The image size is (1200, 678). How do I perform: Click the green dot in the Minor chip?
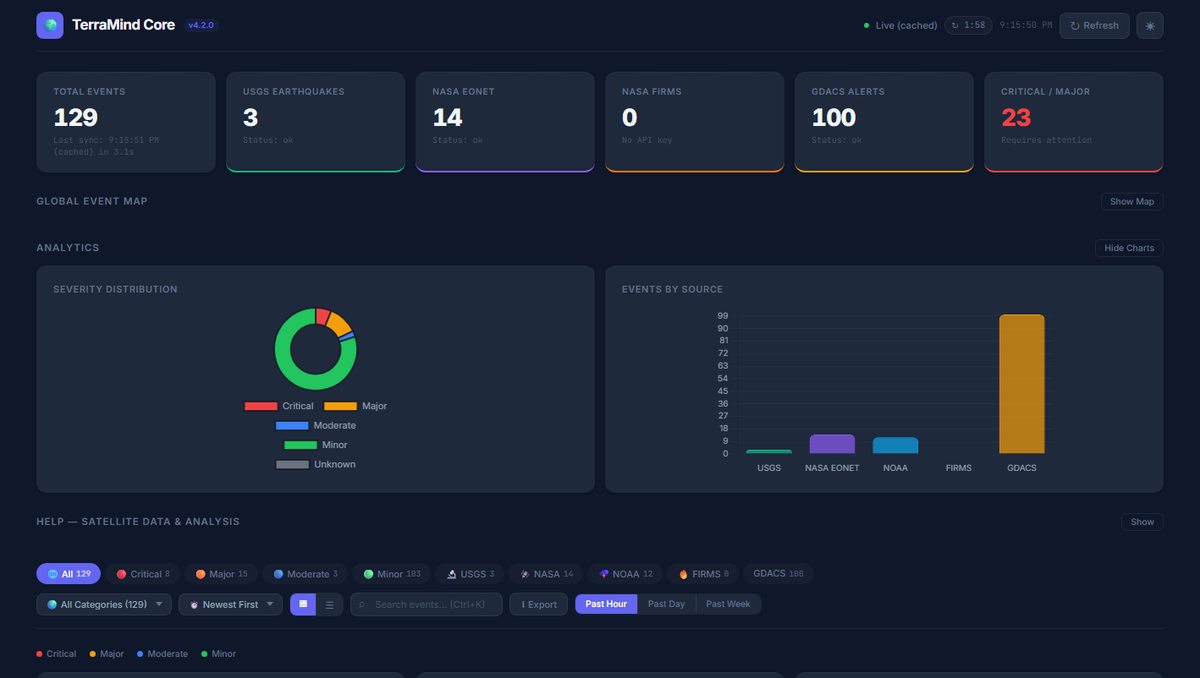click(368, 574)
